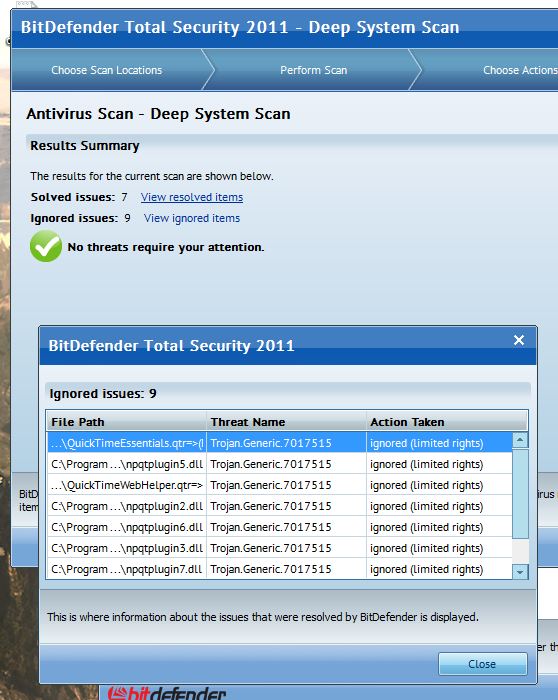Select the QuickTimeEssentials.qtr row
The width and height of the screenshot is (558, 700).
(x=280, y=443)
